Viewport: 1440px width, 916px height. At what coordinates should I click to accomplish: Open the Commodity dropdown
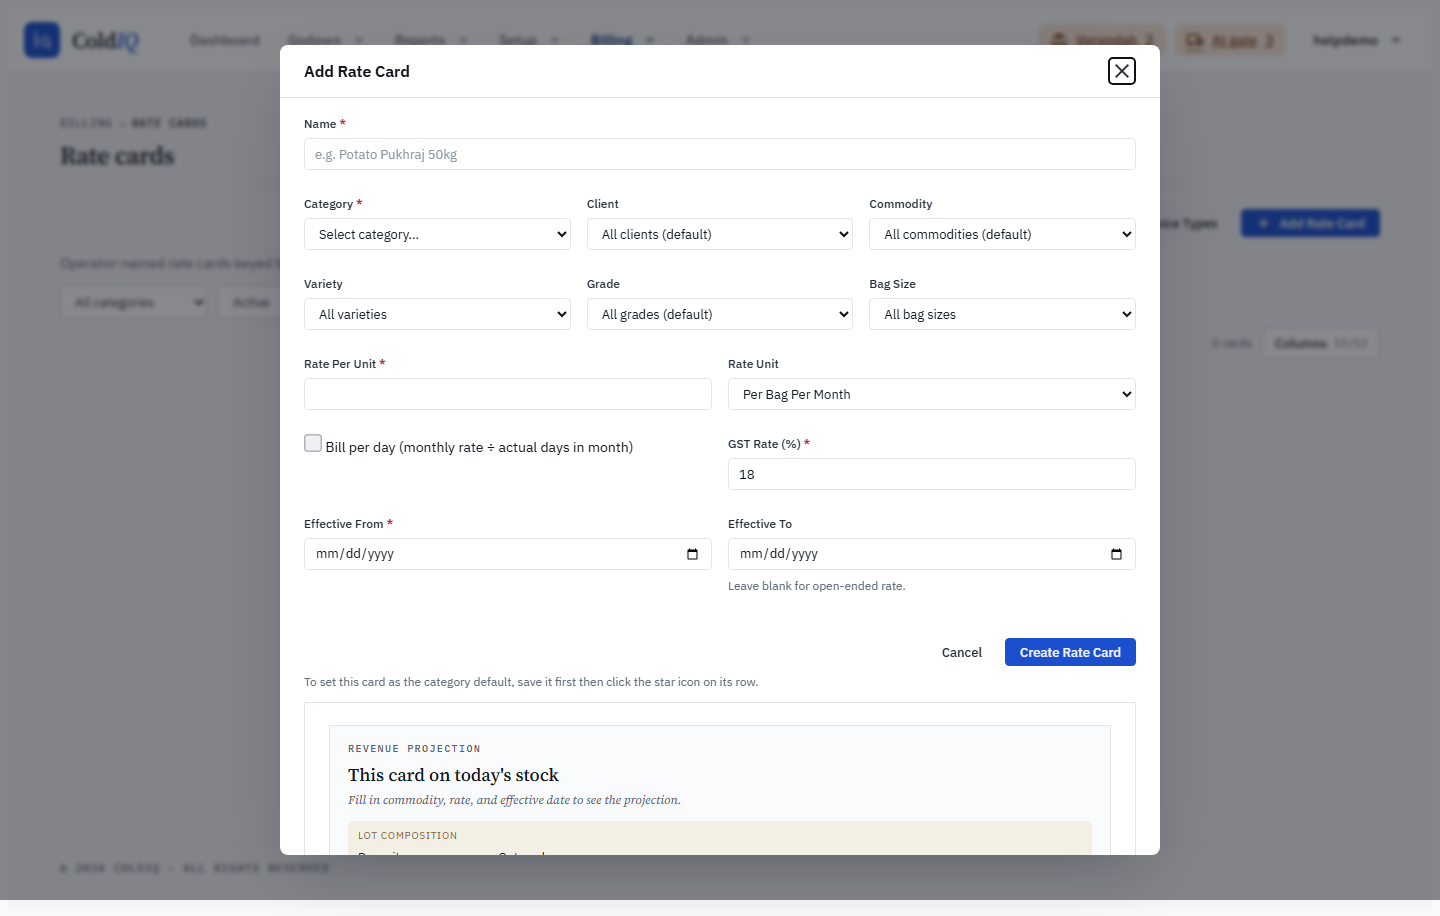pos(1002,234)
